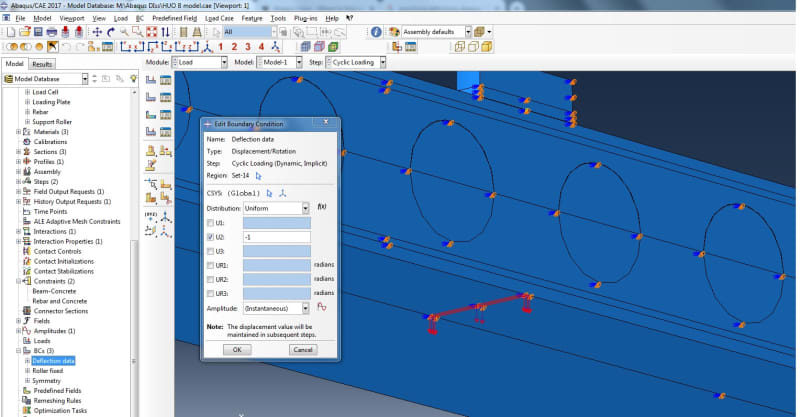Screen dimensions: 800x417
Task: Click the Open file folder icon
Action: click(x=24, y=32)
